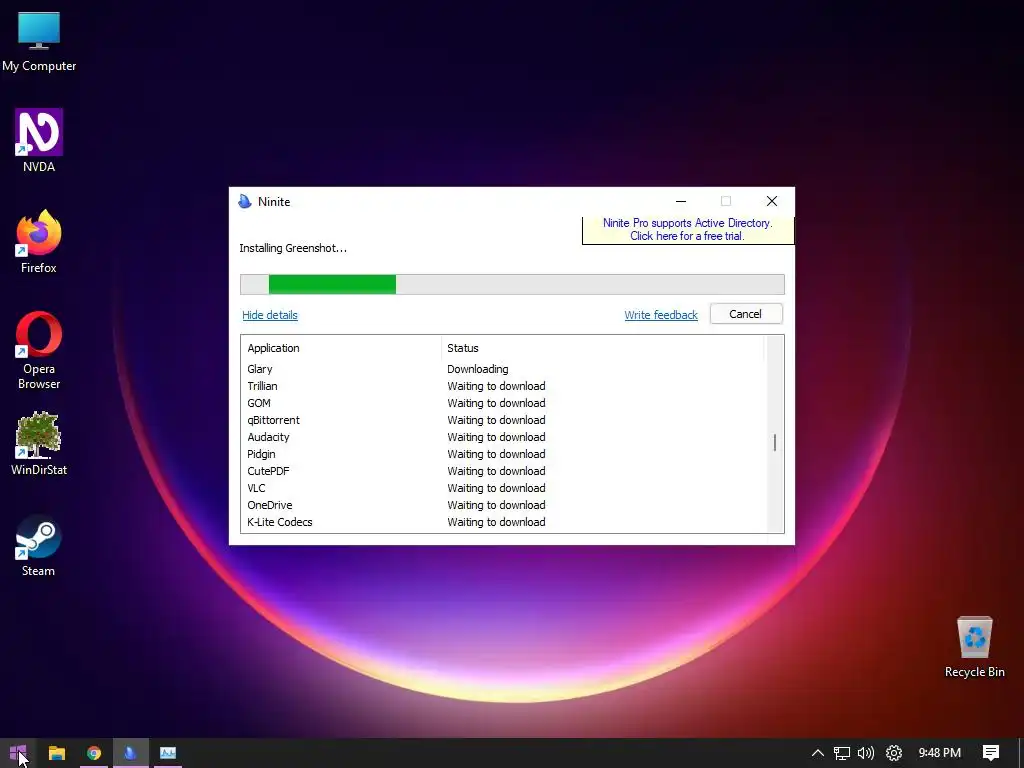Open network status tray icon
The width and height of the screenshot is (1024, 768).
click(x=842, y=753)
